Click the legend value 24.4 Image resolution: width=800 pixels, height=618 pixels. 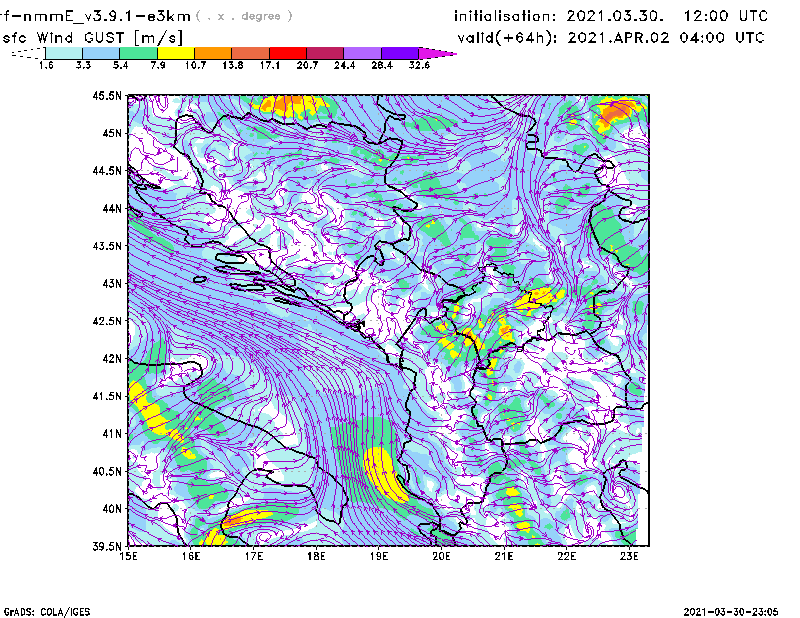[344, 65]
